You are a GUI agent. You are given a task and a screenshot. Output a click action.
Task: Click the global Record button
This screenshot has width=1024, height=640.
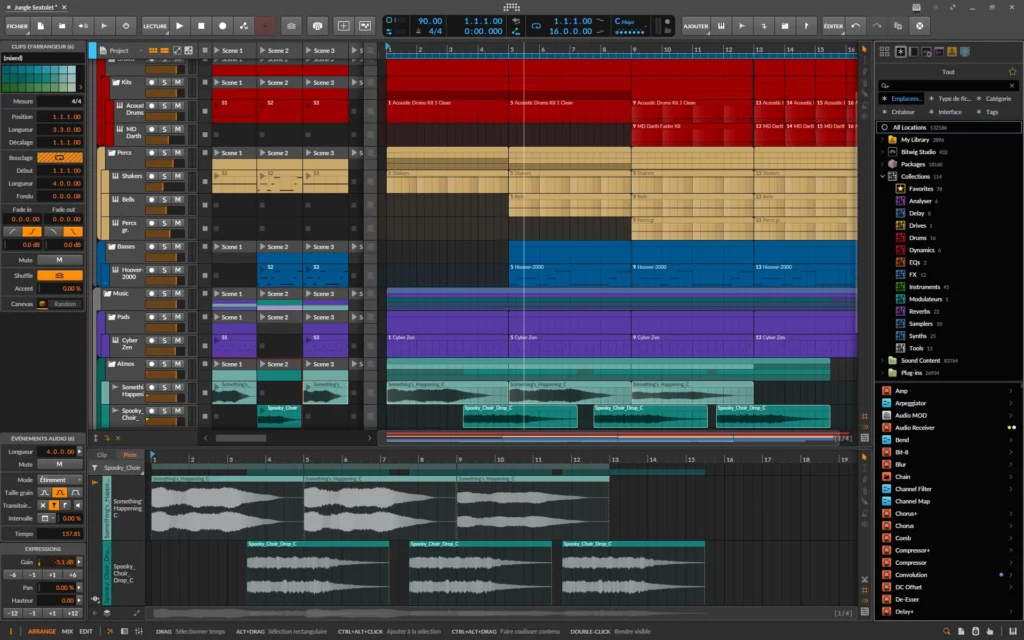223,26
